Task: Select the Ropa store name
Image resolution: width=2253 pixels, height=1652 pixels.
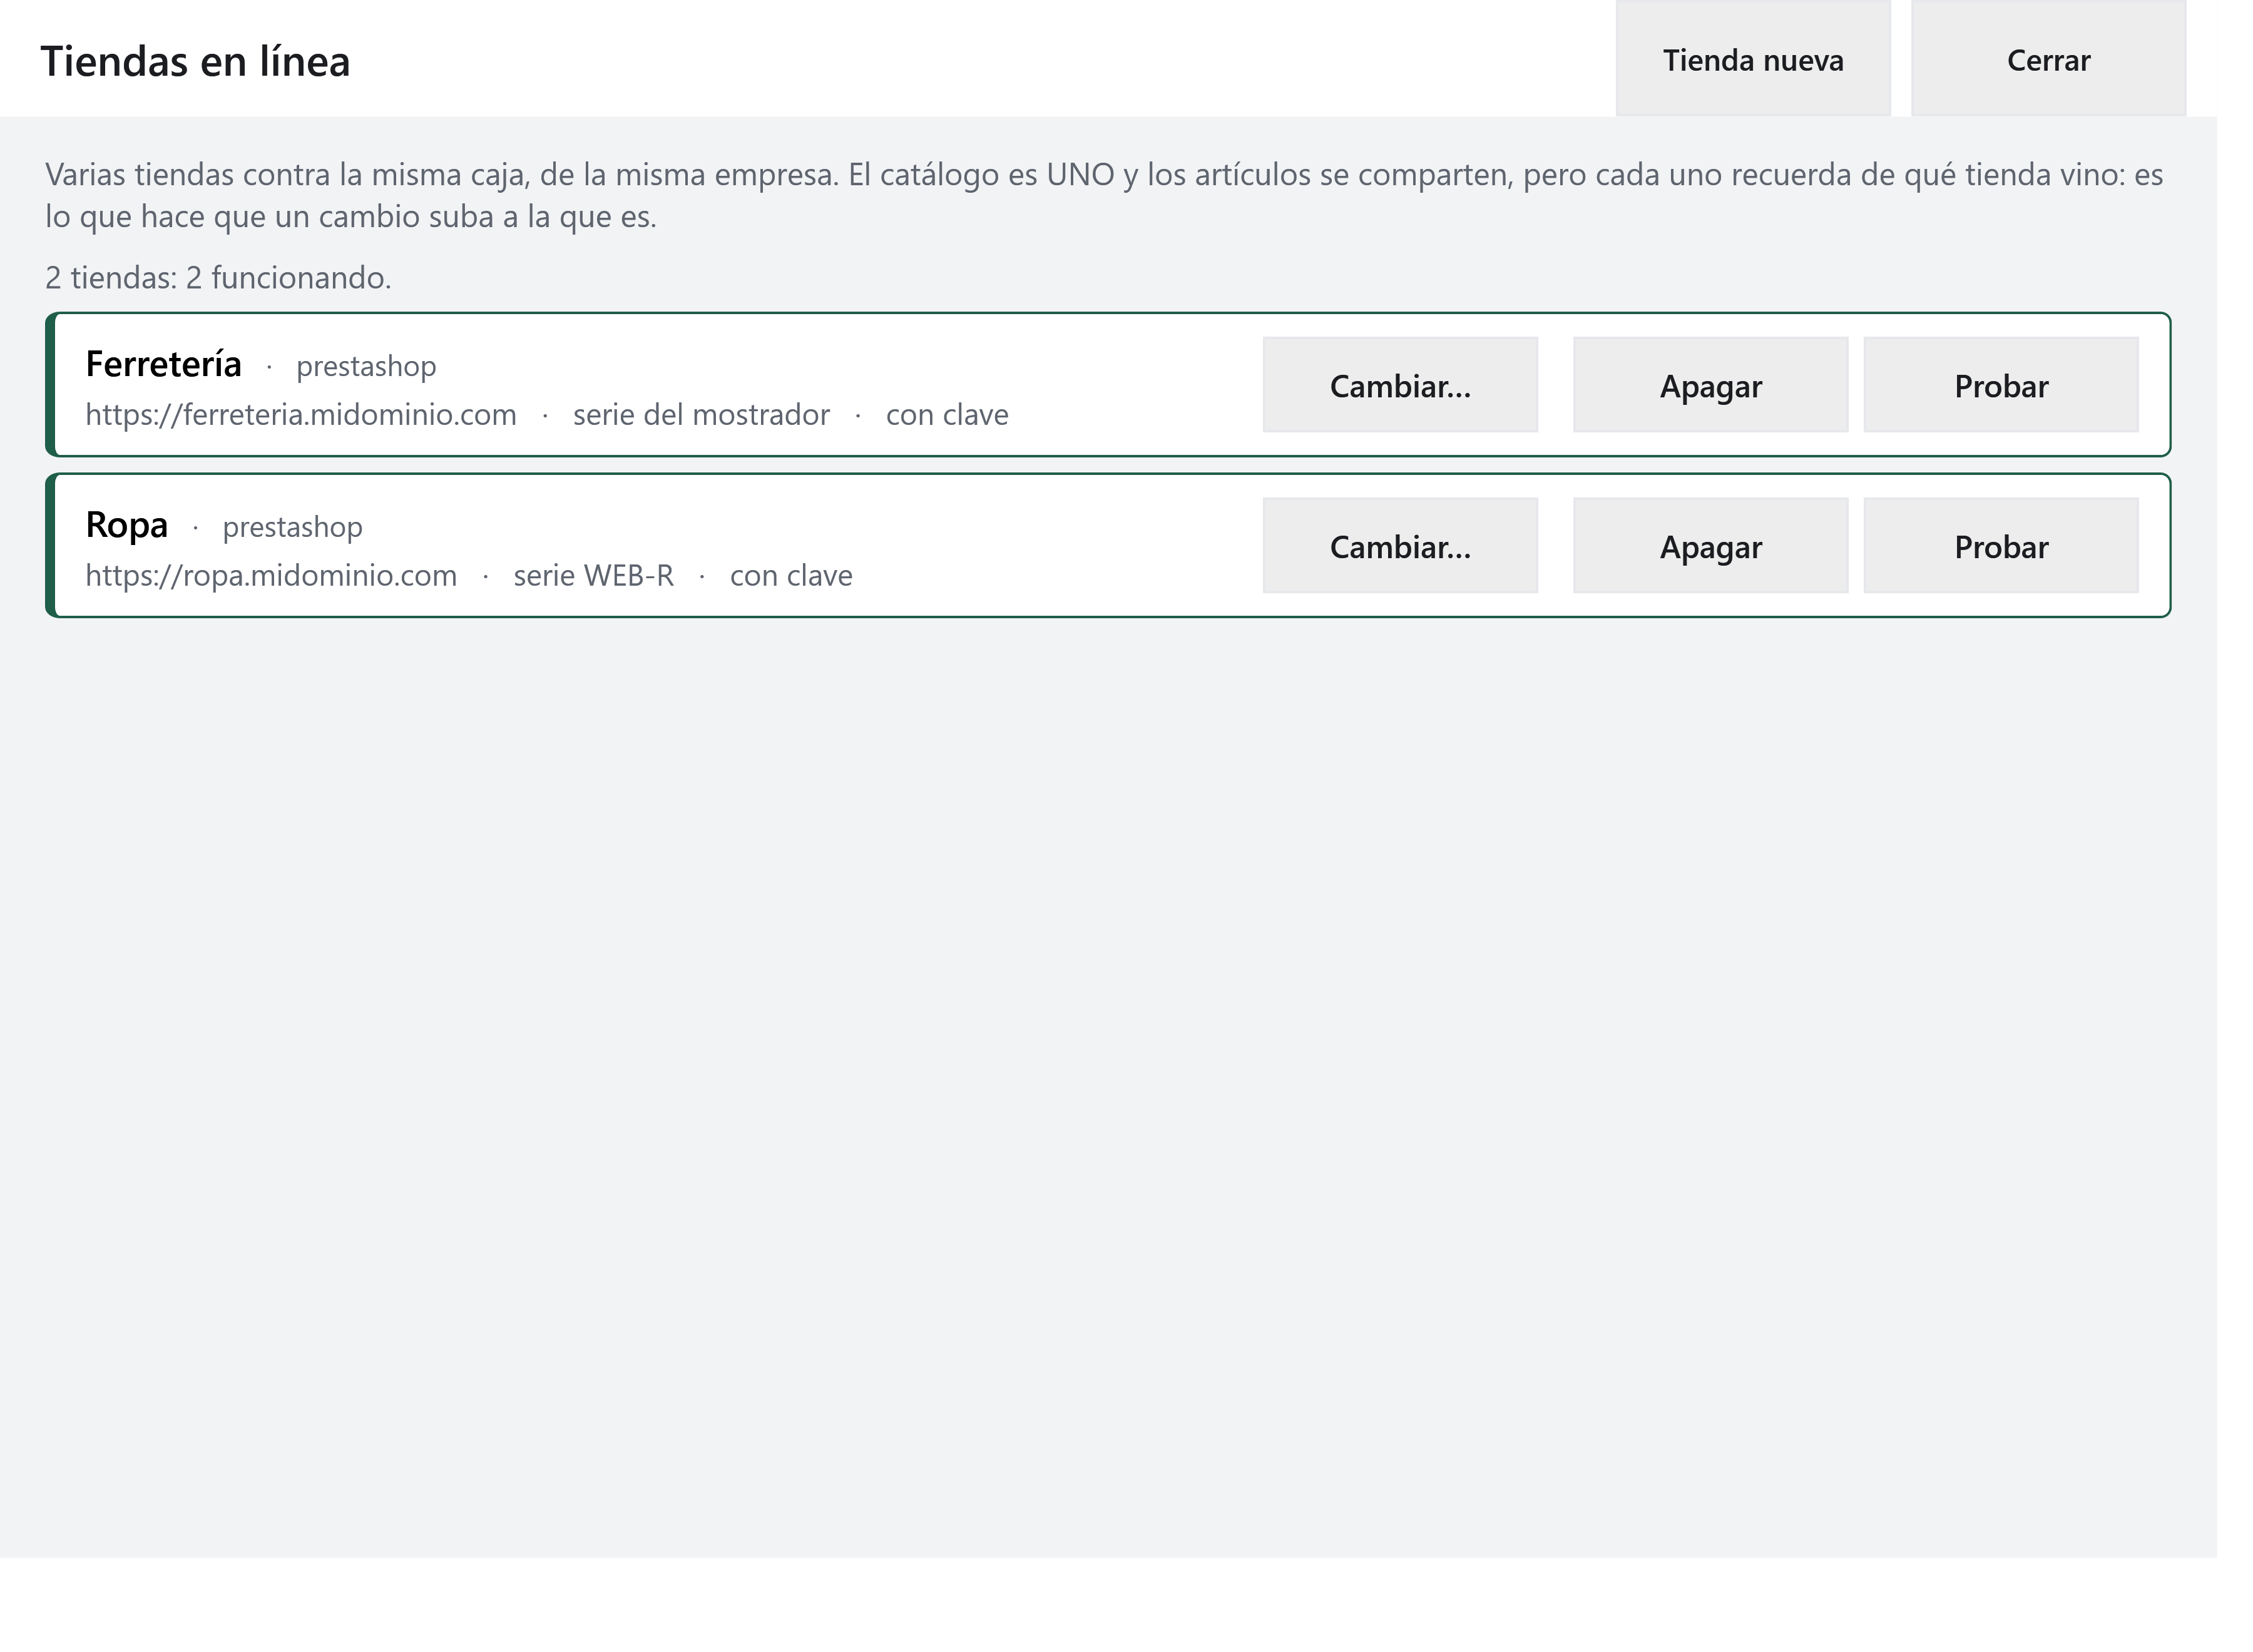Action: pos(127,525)
